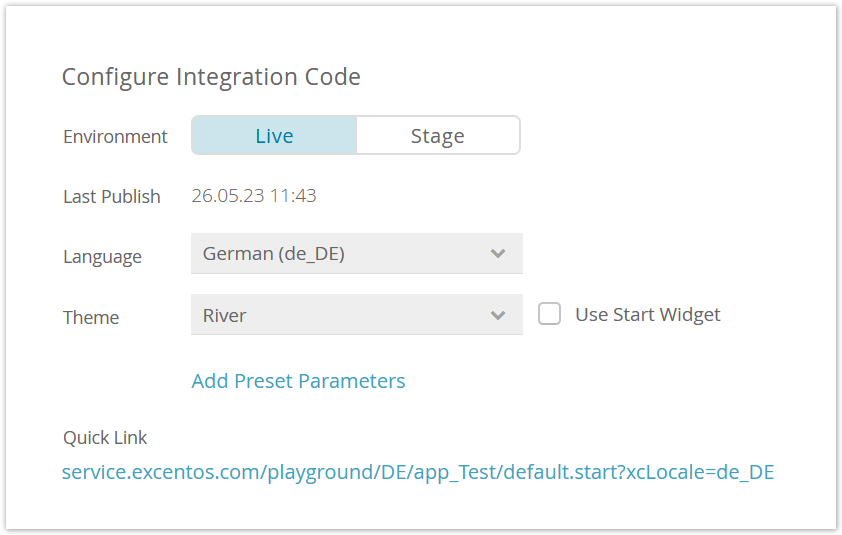Click the Environment label
The height and width of the screenshot is (535, 842).
point(115,136)
